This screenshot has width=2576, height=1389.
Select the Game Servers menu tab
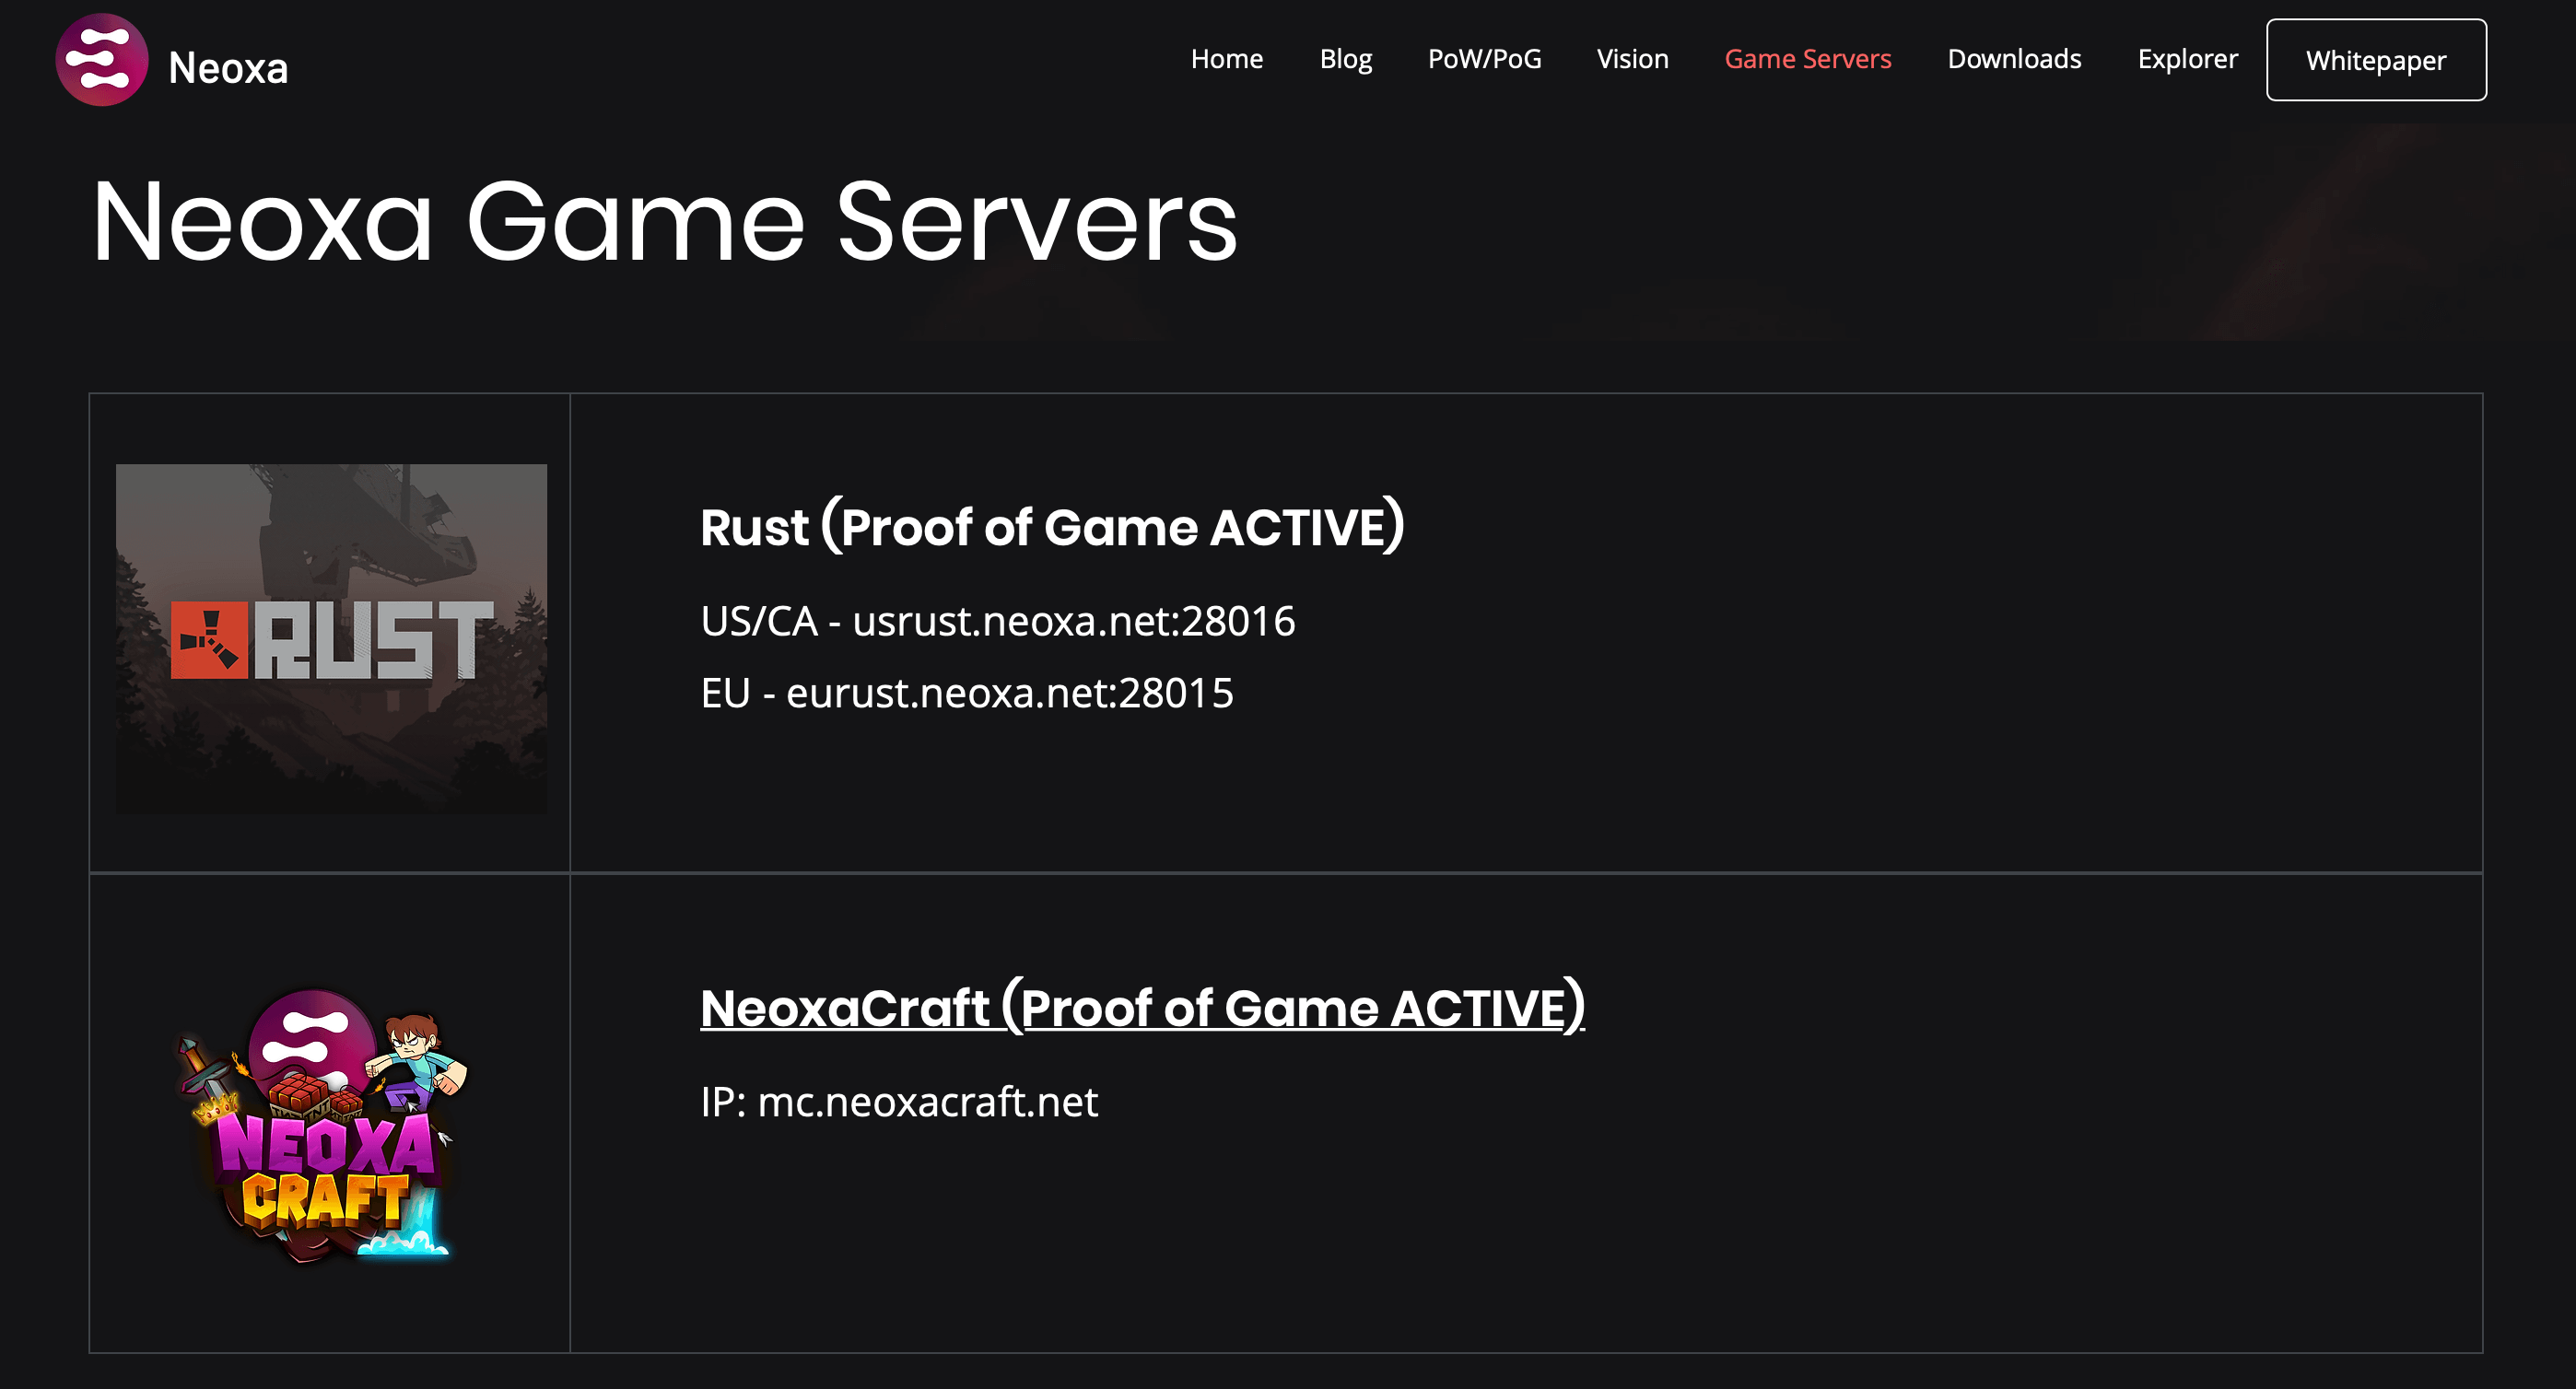click(1808, 58)
